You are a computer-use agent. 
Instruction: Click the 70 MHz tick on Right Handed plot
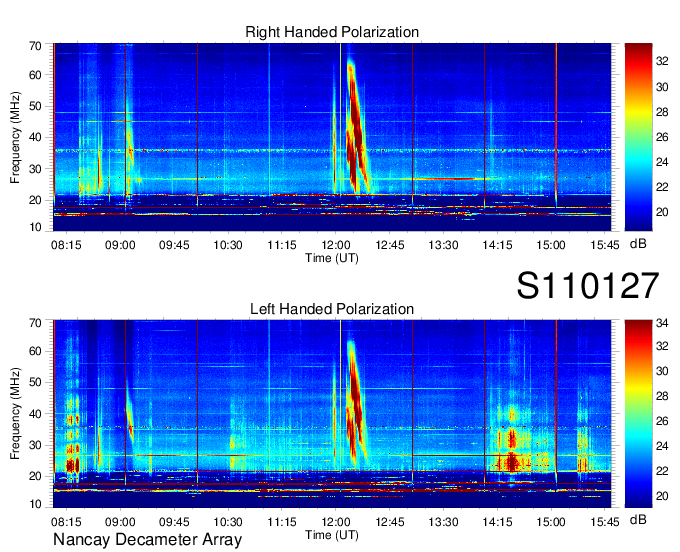point(35,46)
